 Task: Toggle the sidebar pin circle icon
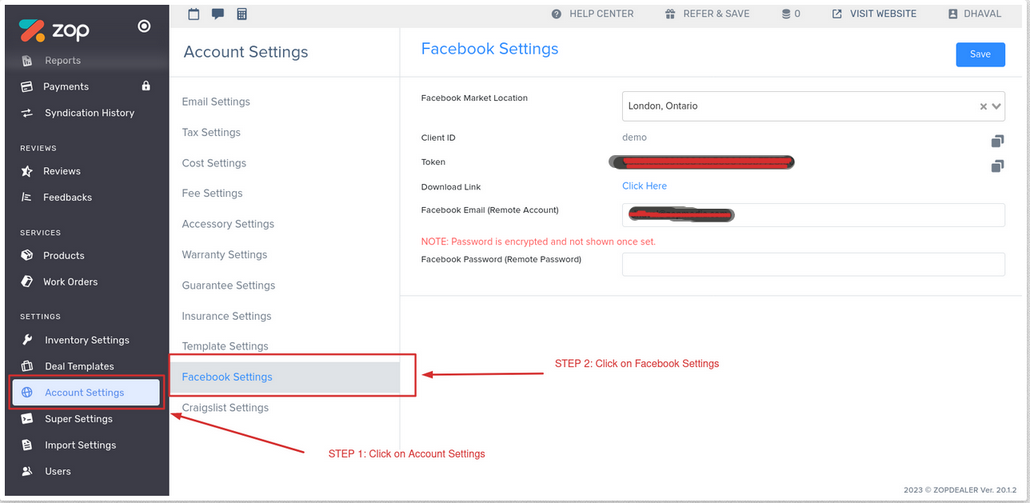click(144, 26)
